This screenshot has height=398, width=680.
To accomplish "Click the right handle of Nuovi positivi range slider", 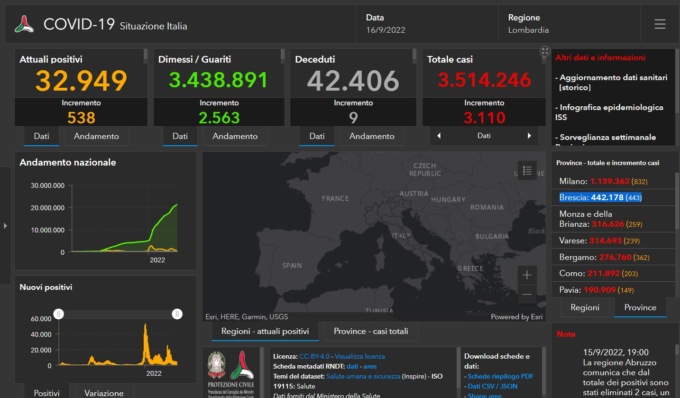I will [x=177, y=314].
